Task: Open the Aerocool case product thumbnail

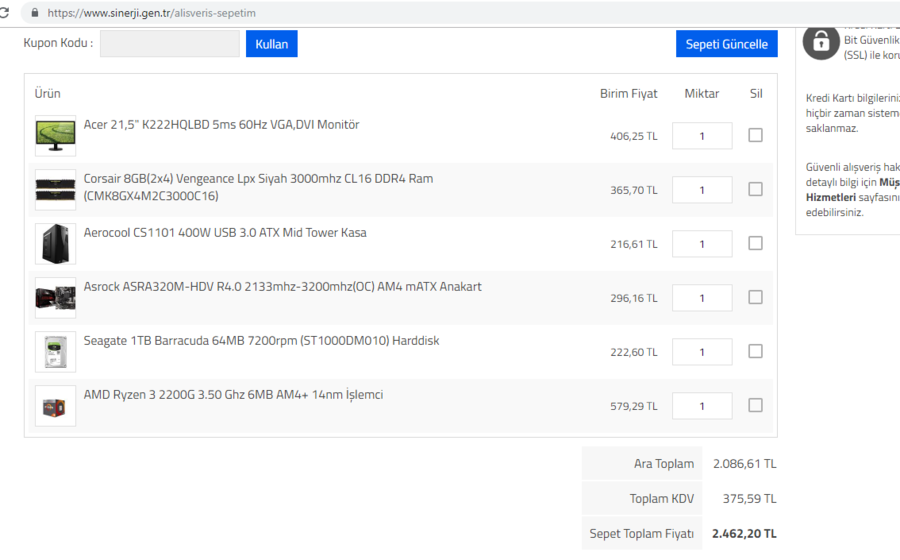Action: click(x=55, y=244)
